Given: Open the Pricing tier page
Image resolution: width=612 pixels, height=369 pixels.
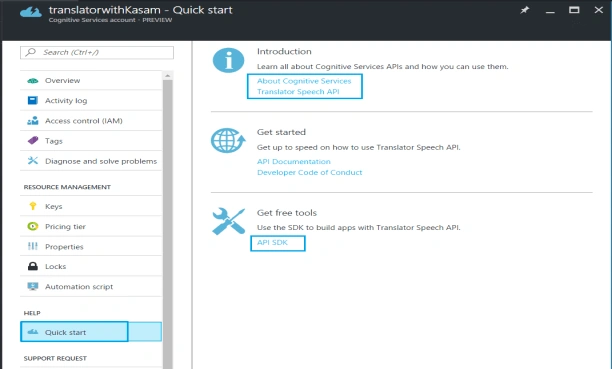Looking at the screenshot, I should point(91,226).
